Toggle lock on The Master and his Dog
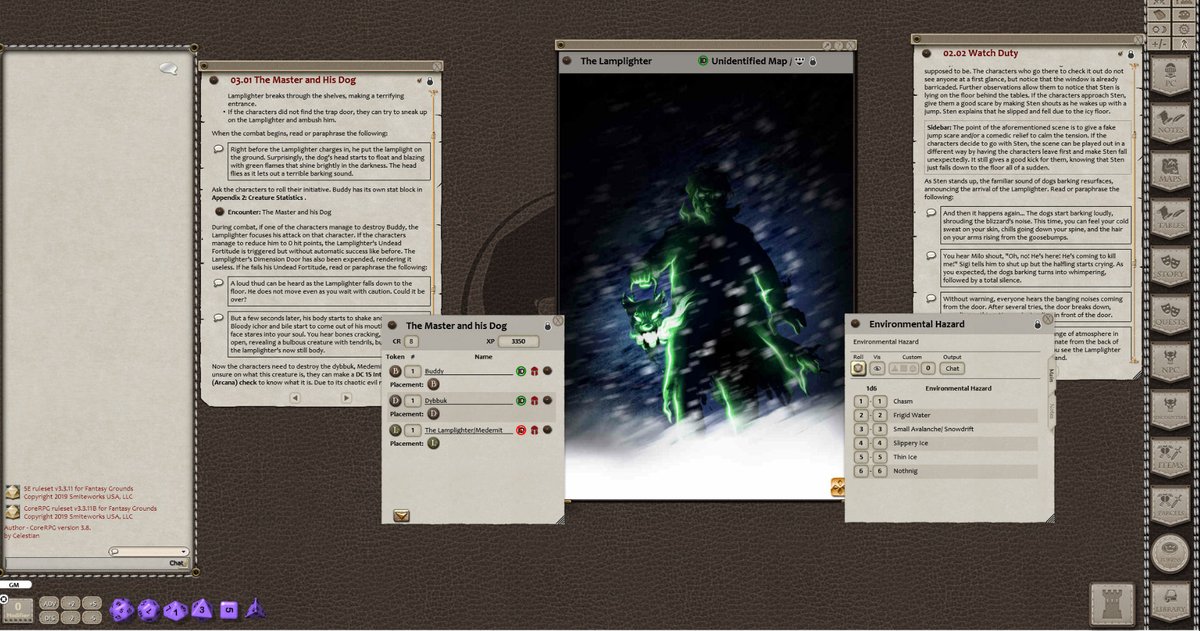1200x631 pixels. (548, 326)
